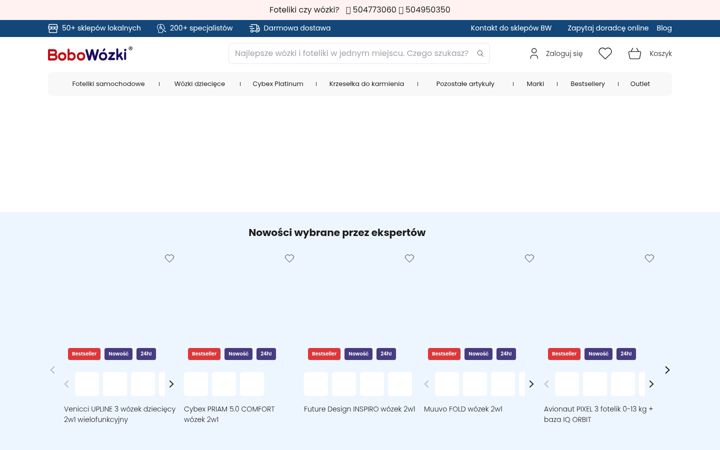This screenshot has height=450, width=720.
Task: Click the user account icon
Action: [x=534, y=54]
